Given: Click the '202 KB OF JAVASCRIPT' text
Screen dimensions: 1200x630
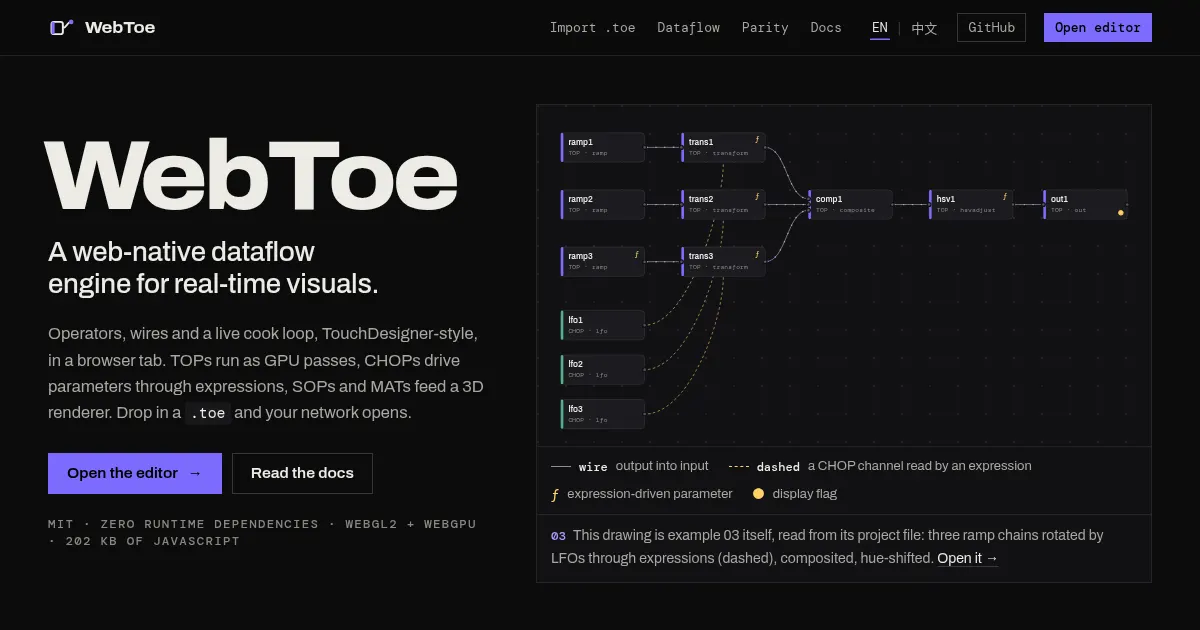Looking at the screenshot, I should click(x=153, y=541).
